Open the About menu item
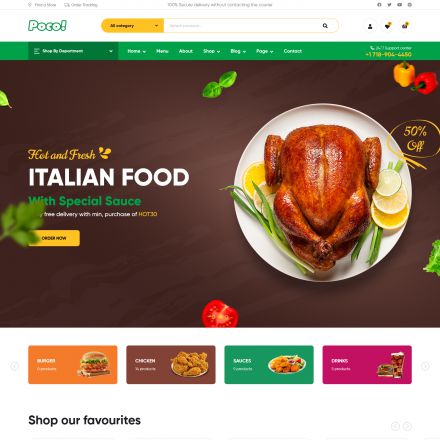 coord(186,51)
